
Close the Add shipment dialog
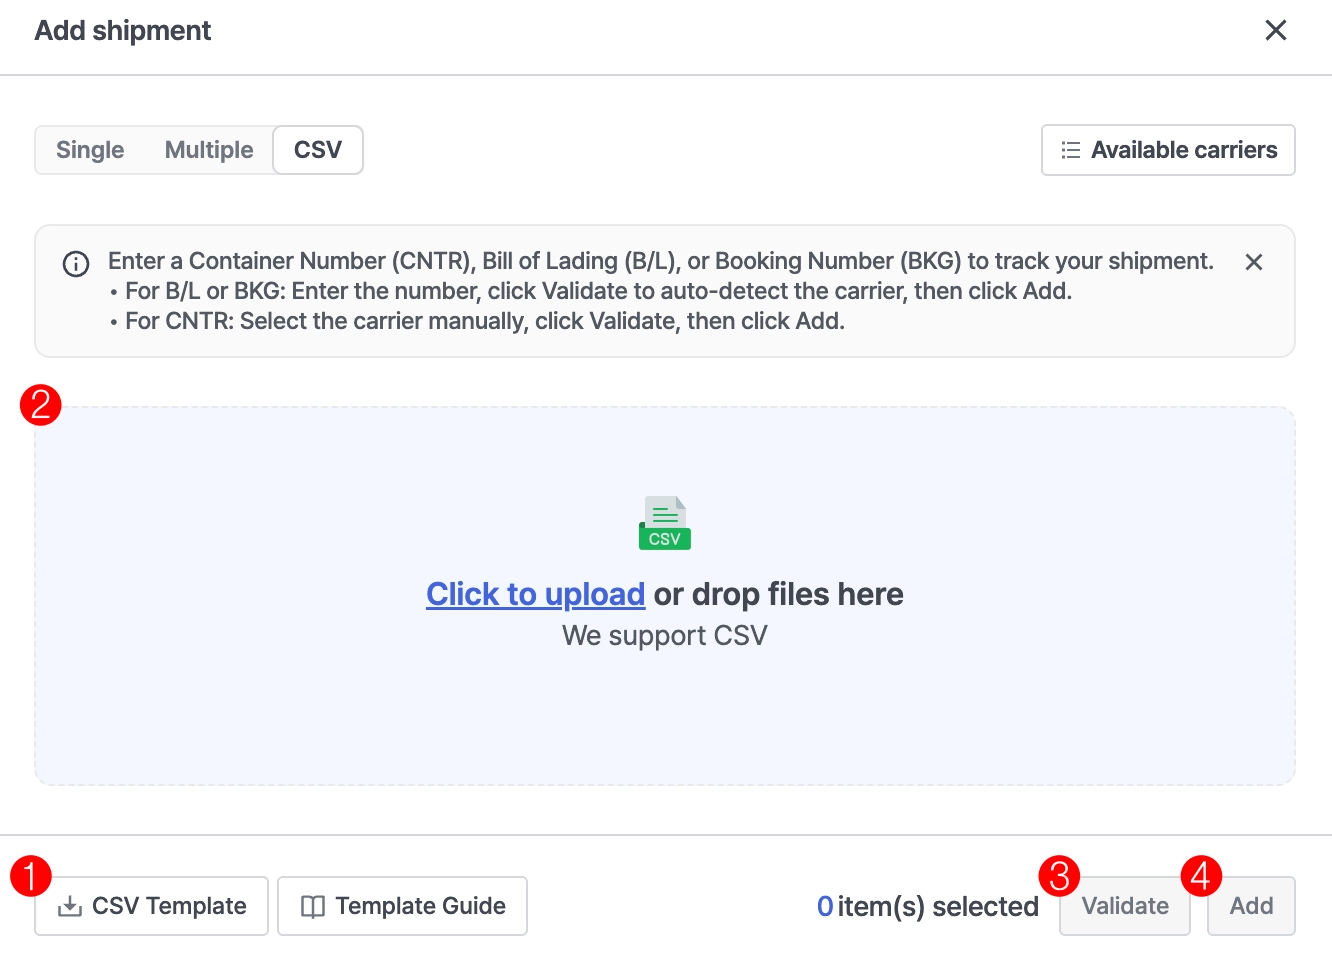(1275, 30)
